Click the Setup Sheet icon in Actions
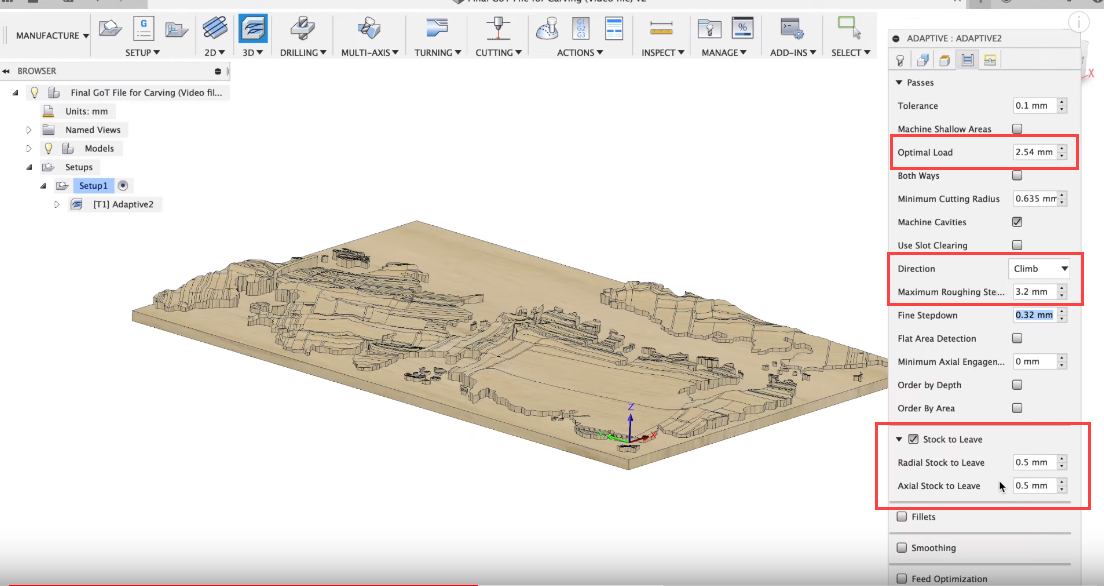The width and height of the screenshot is (1104, 586). (614, 28)
